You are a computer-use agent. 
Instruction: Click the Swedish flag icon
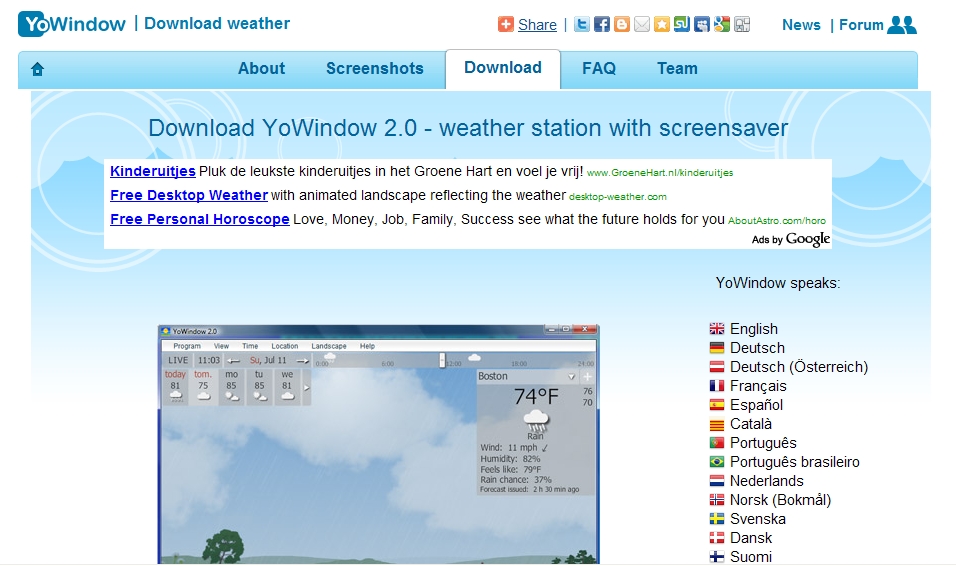click(717, 518)
